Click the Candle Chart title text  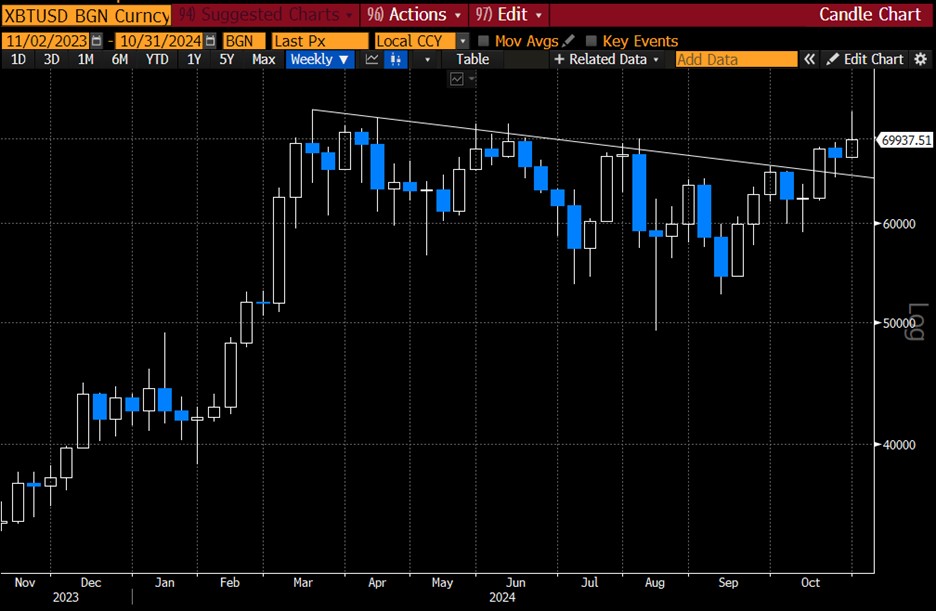(x=870, y=14)
